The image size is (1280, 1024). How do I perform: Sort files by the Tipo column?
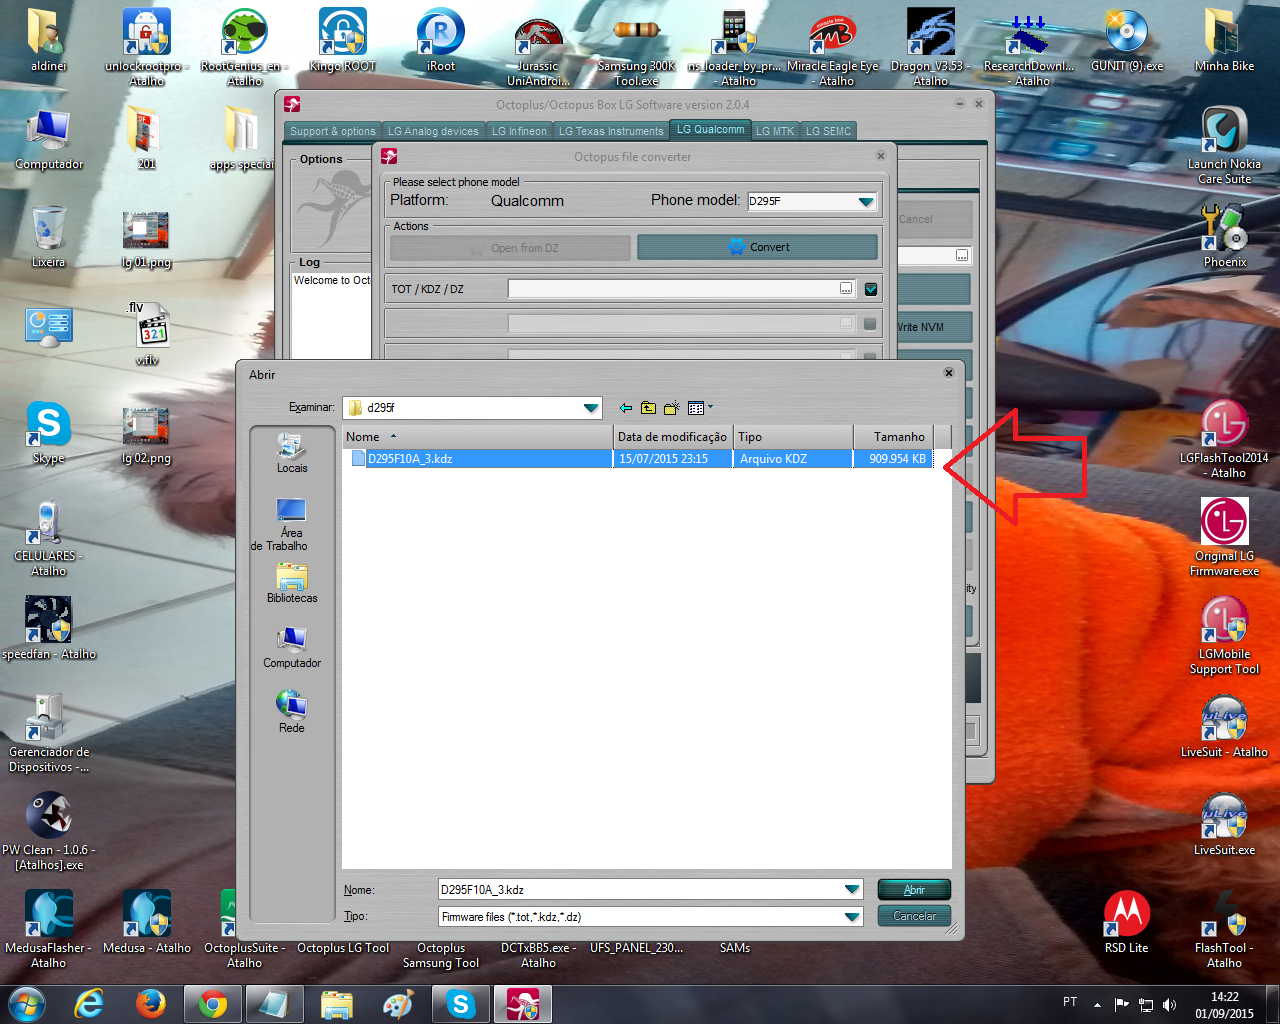[x=794, y=437]
